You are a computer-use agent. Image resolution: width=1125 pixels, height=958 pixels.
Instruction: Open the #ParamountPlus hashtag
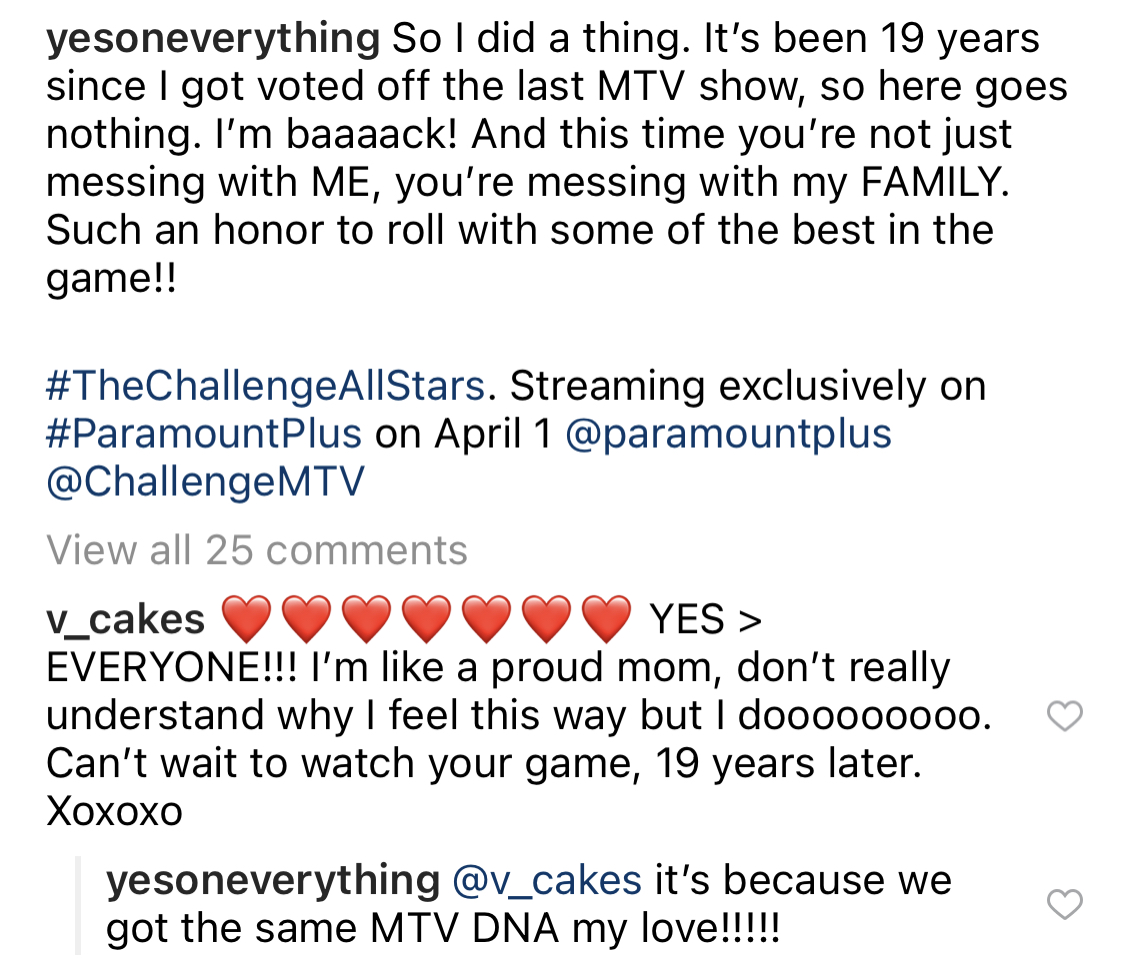click(x=204, y=433)
